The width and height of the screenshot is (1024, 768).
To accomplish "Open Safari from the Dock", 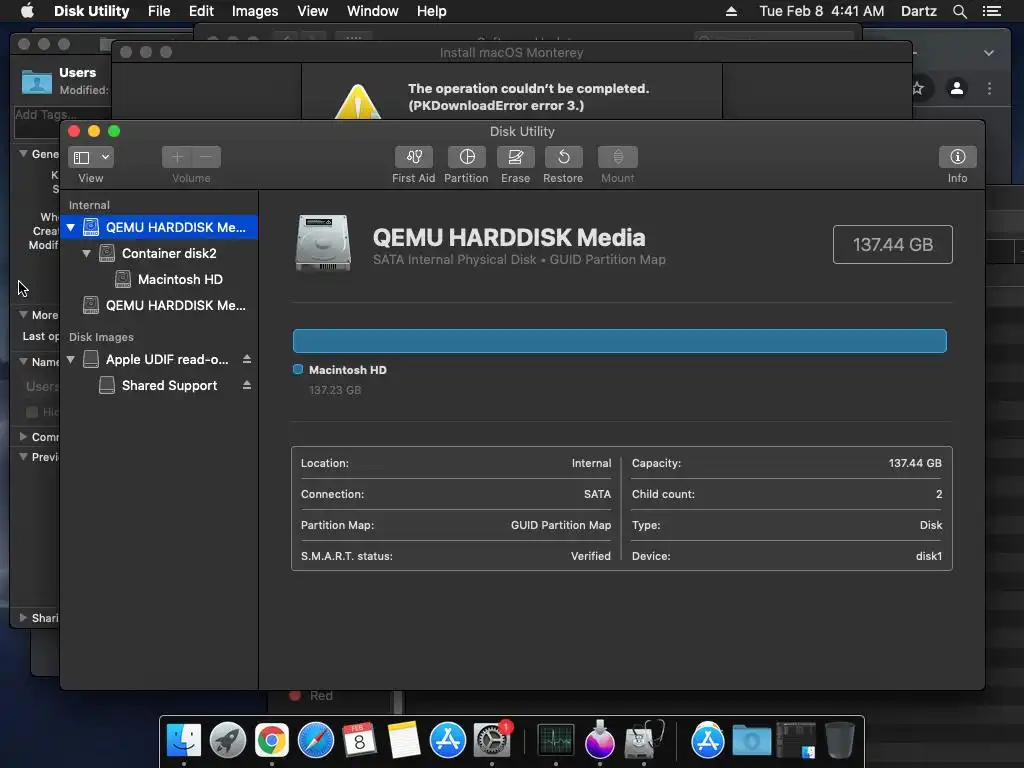I will click(315, 741).
